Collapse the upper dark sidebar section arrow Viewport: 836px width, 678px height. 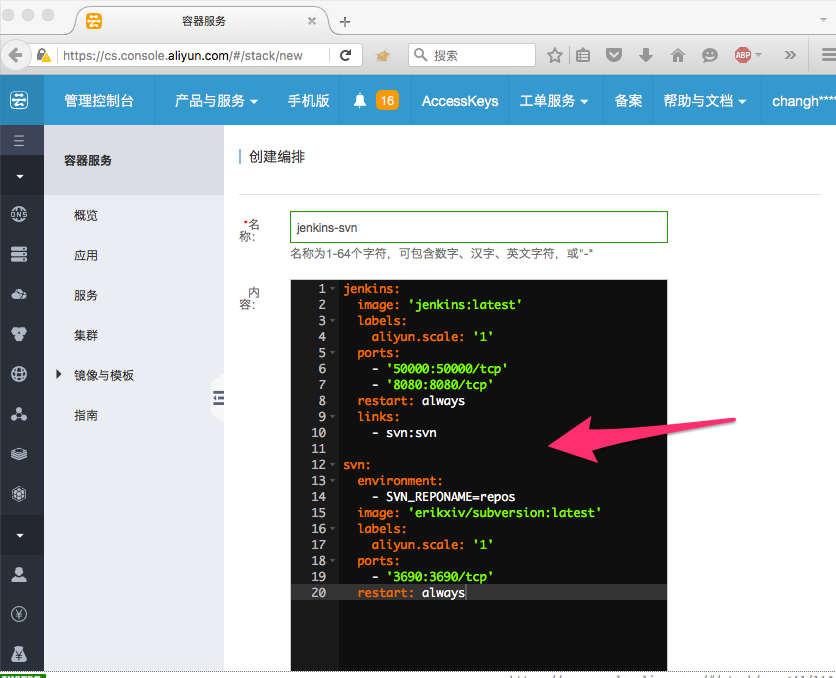20,176
